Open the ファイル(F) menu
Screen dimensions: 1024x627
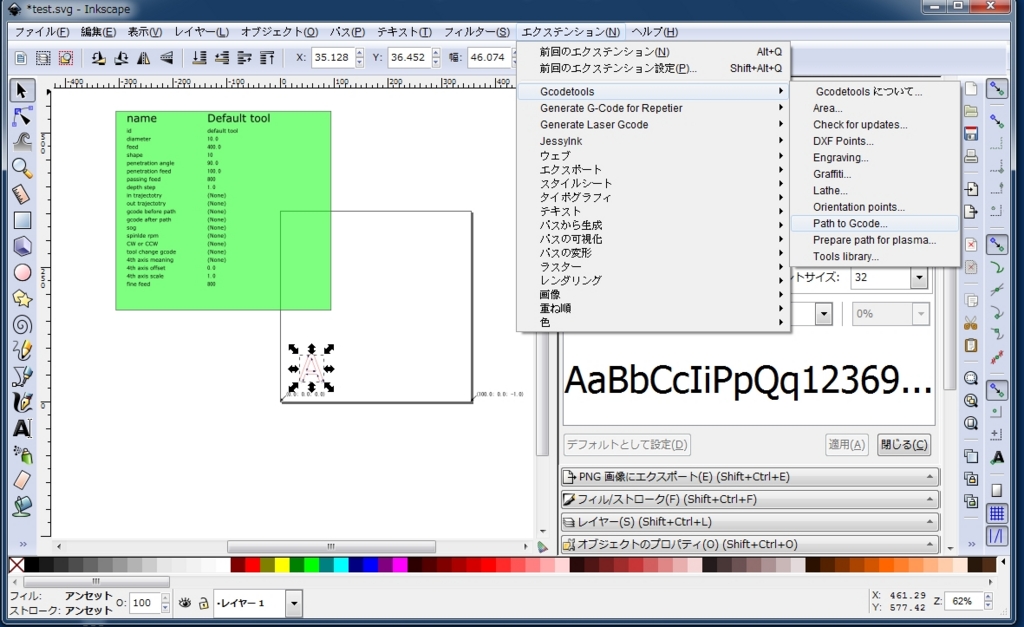[x=42, y=31]
